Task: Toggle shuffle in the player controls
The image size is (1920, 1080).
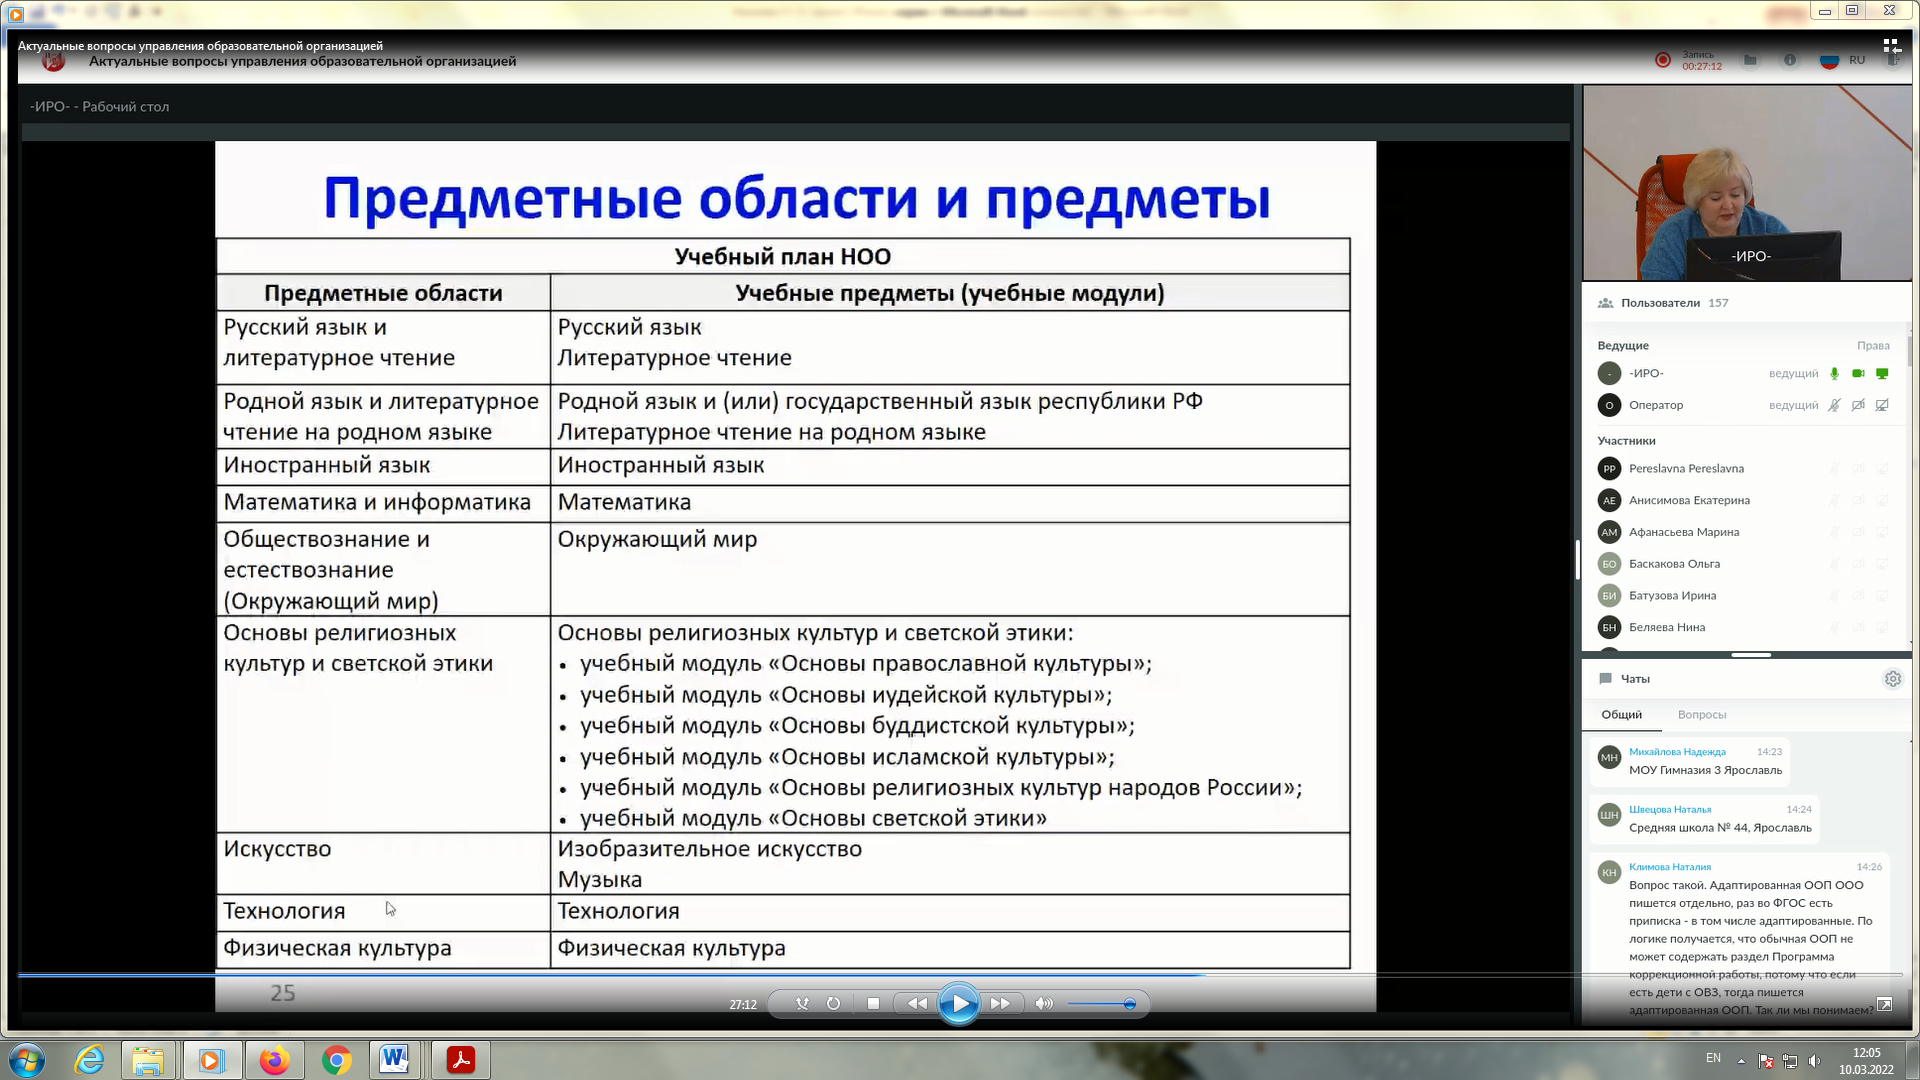Action: tap(802, 1004)
